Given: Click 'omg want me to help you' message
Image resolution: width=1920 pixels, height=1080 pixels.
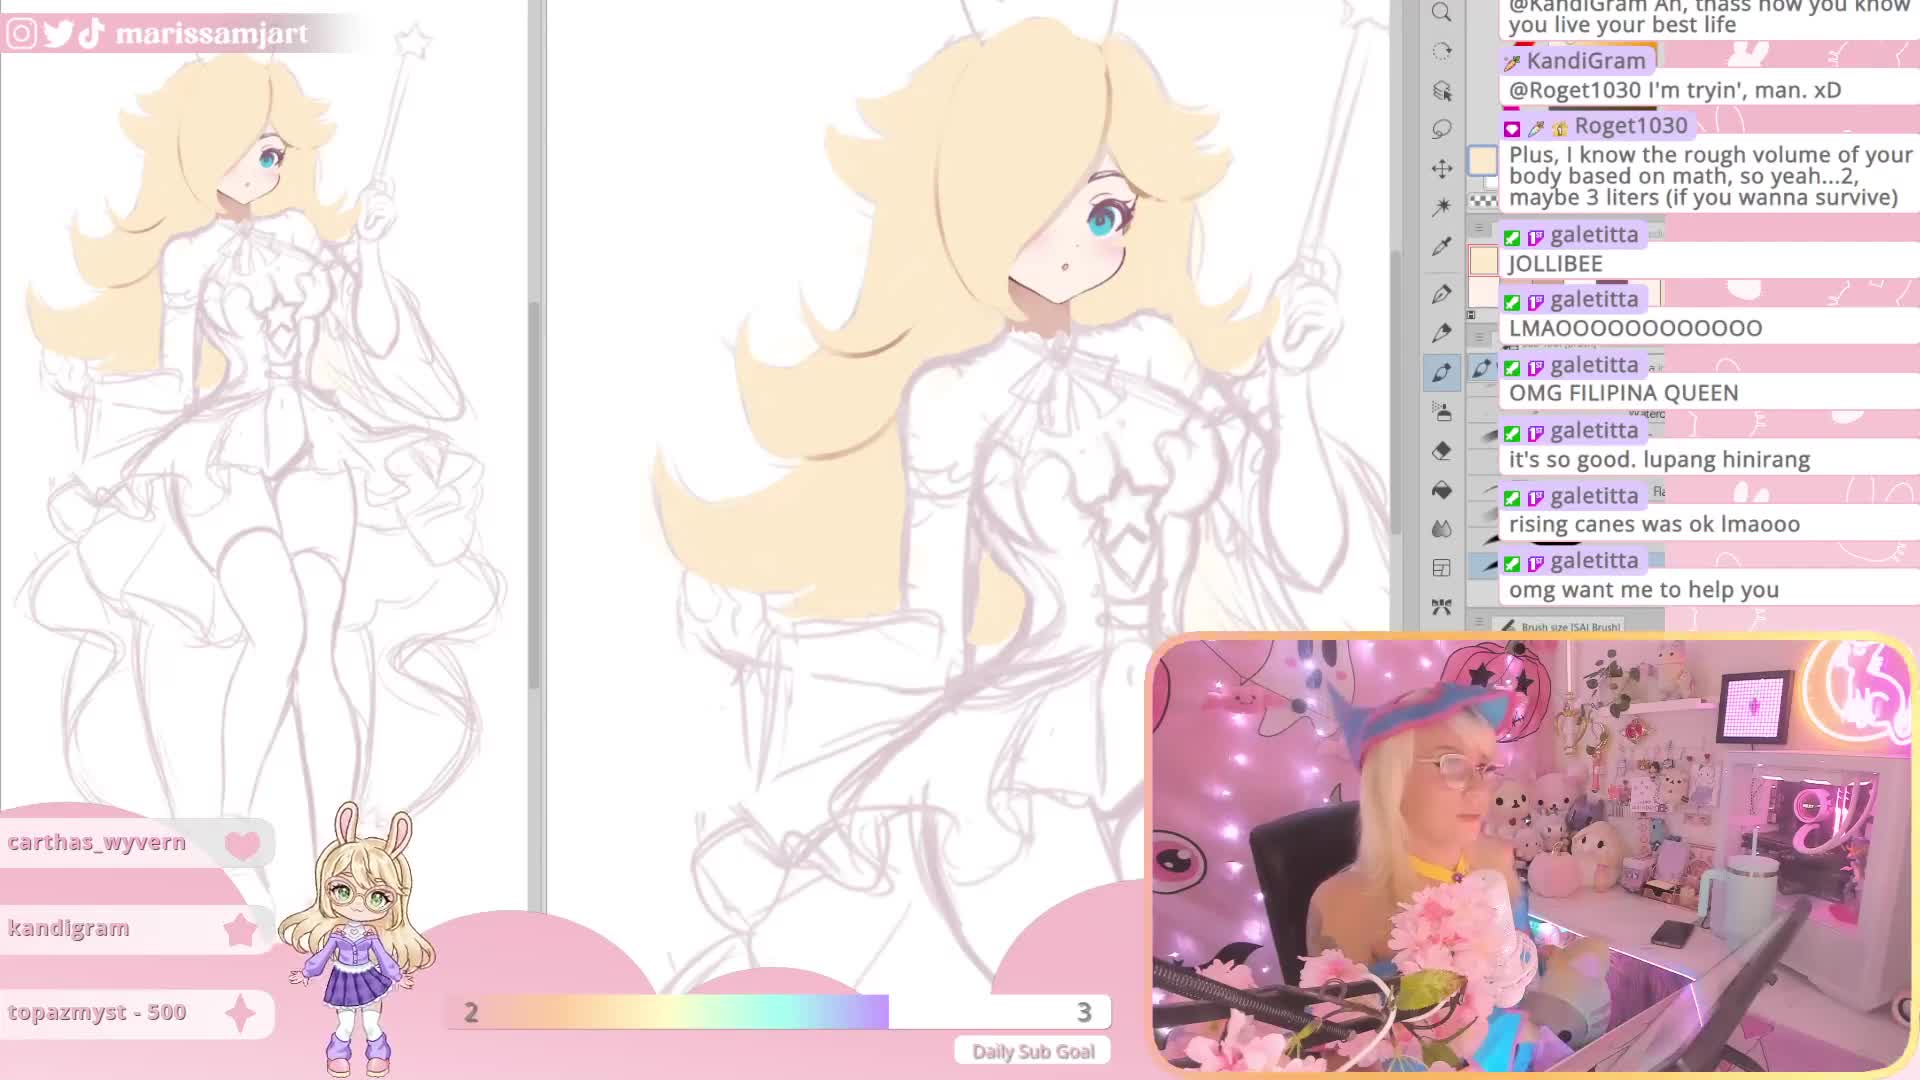Looking at the screenshot, I should click(x=1644, y=590).
